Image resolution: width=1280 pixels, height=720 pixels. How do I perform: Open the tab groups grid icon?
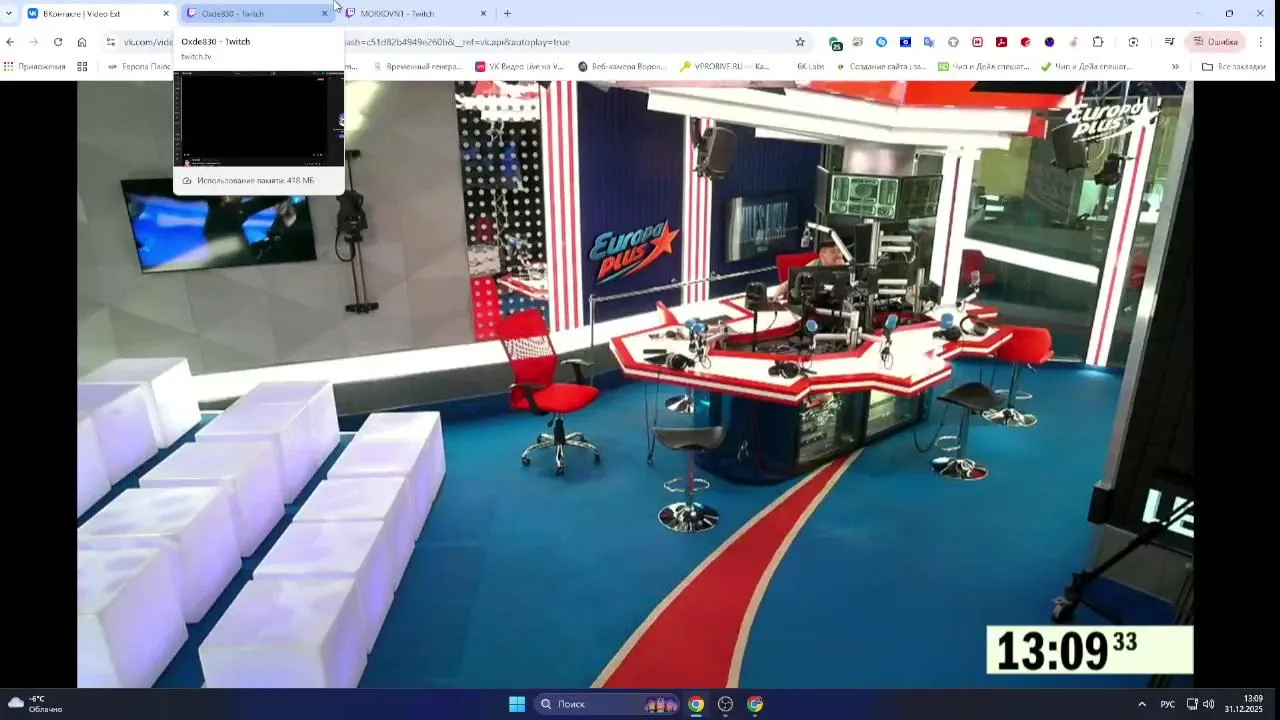tap(82, 67)
